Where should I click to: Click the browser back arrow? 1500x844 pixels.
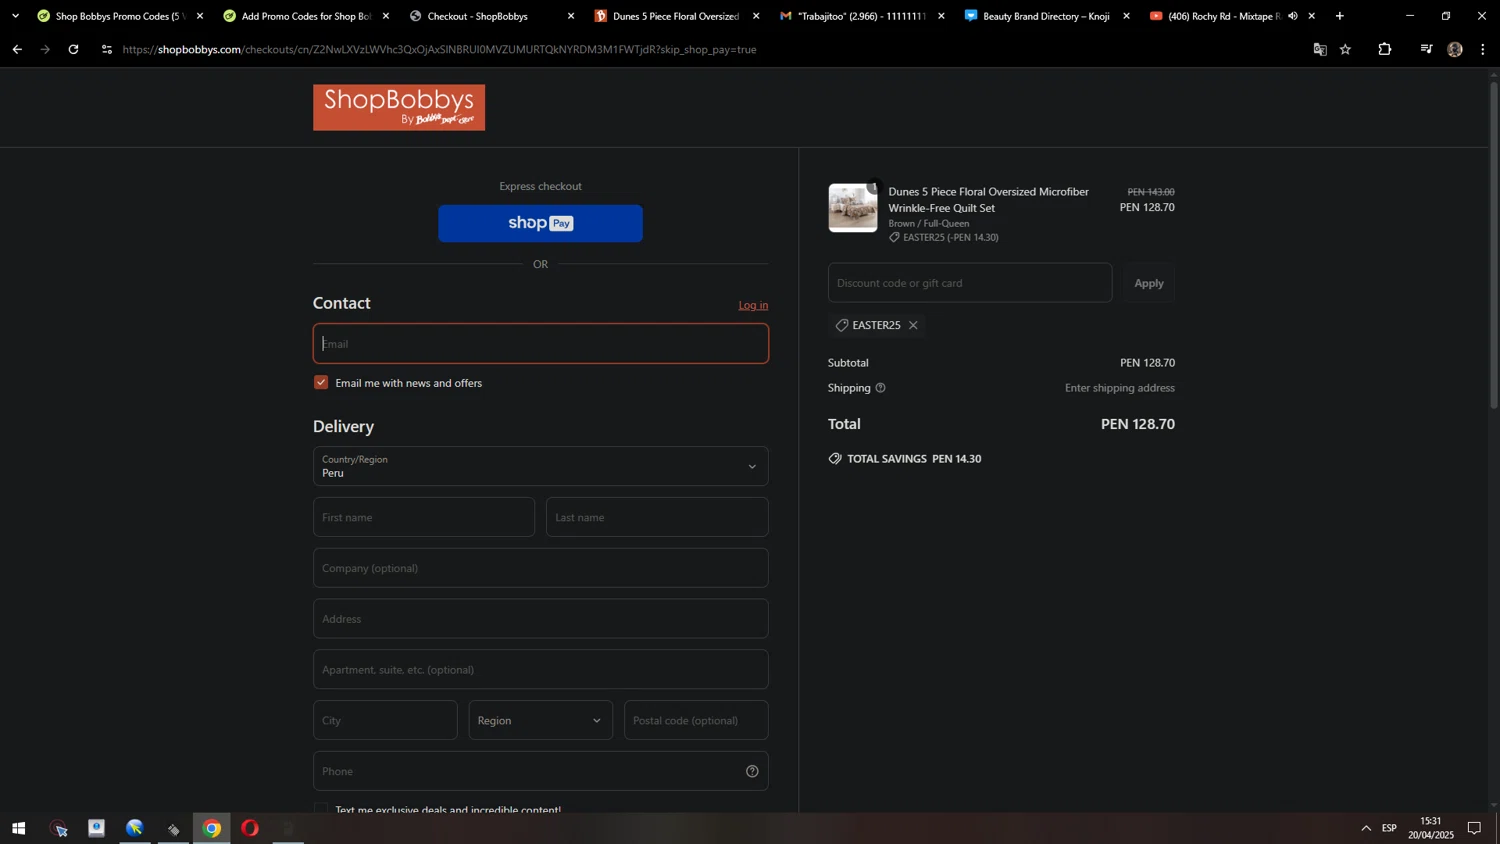17,49
